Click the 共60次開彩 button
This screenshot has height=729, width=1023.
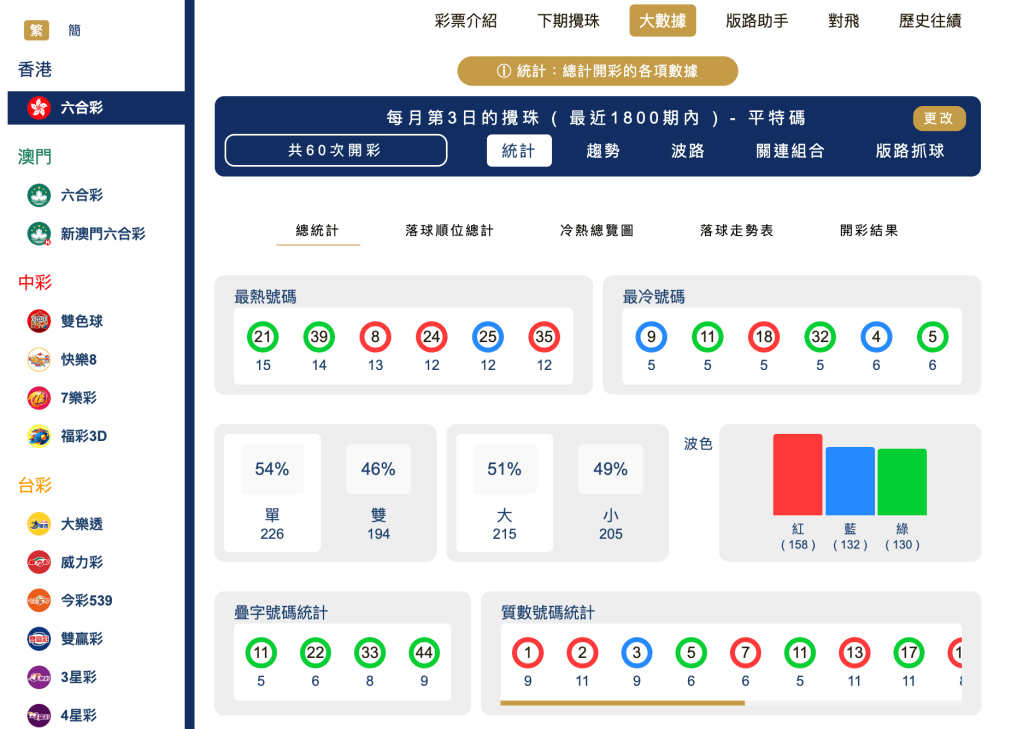(x=335, y=150)
